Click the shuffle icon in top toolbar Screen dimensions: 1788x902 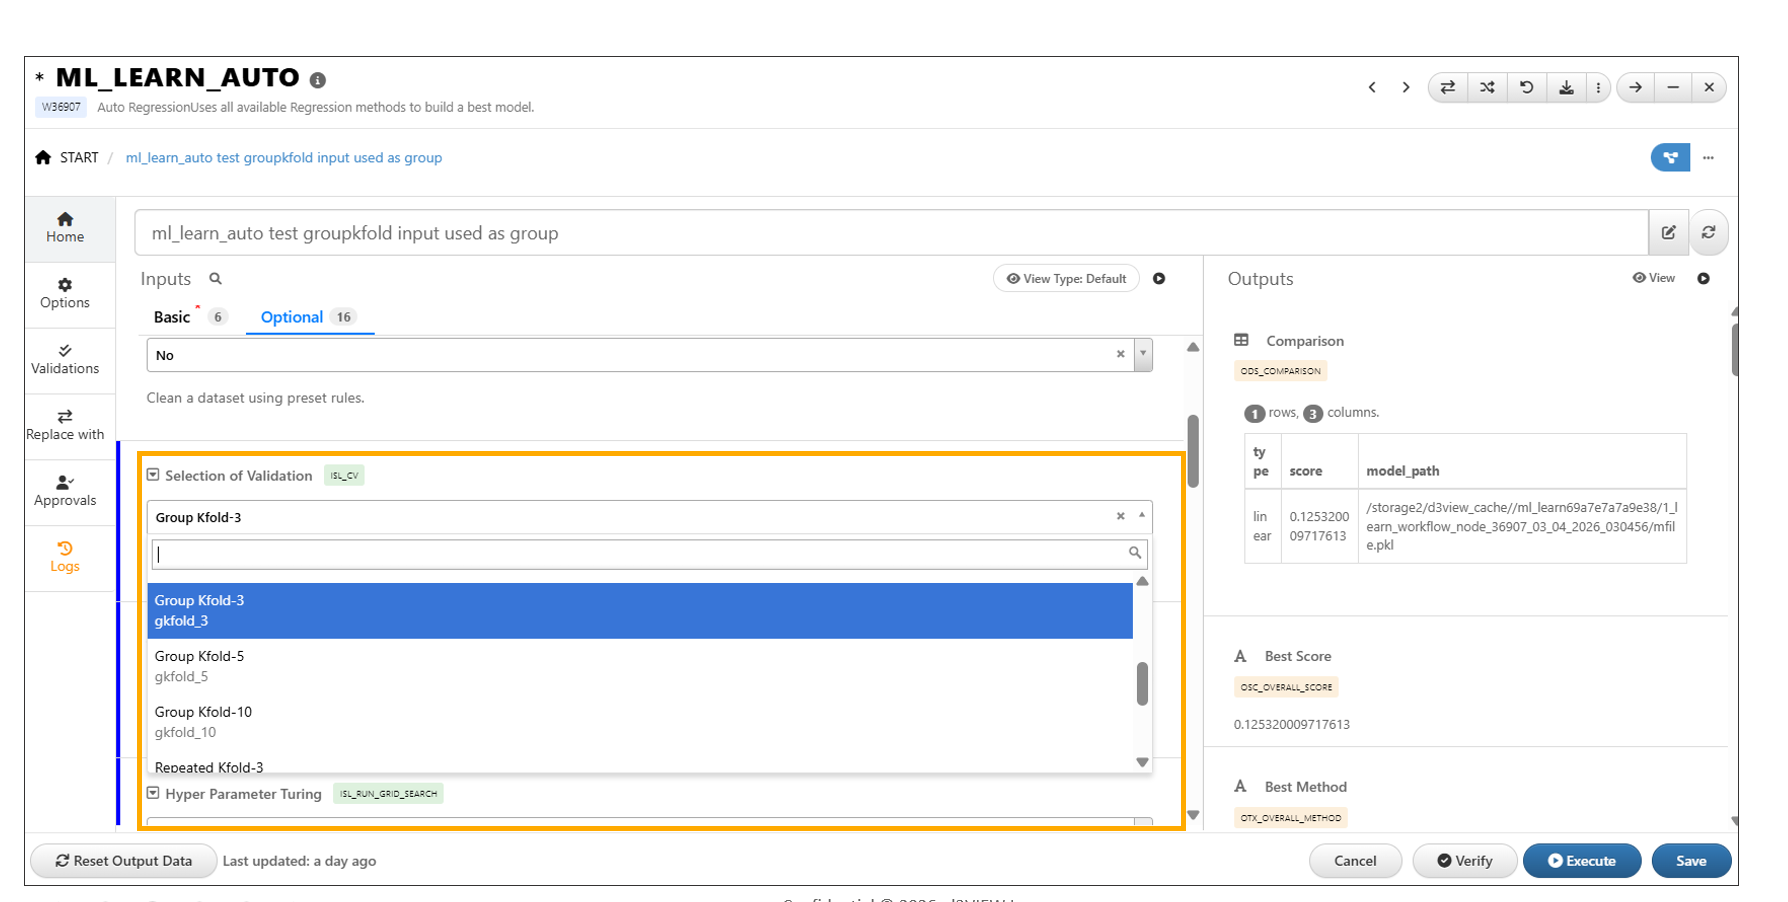(1487, 88)
